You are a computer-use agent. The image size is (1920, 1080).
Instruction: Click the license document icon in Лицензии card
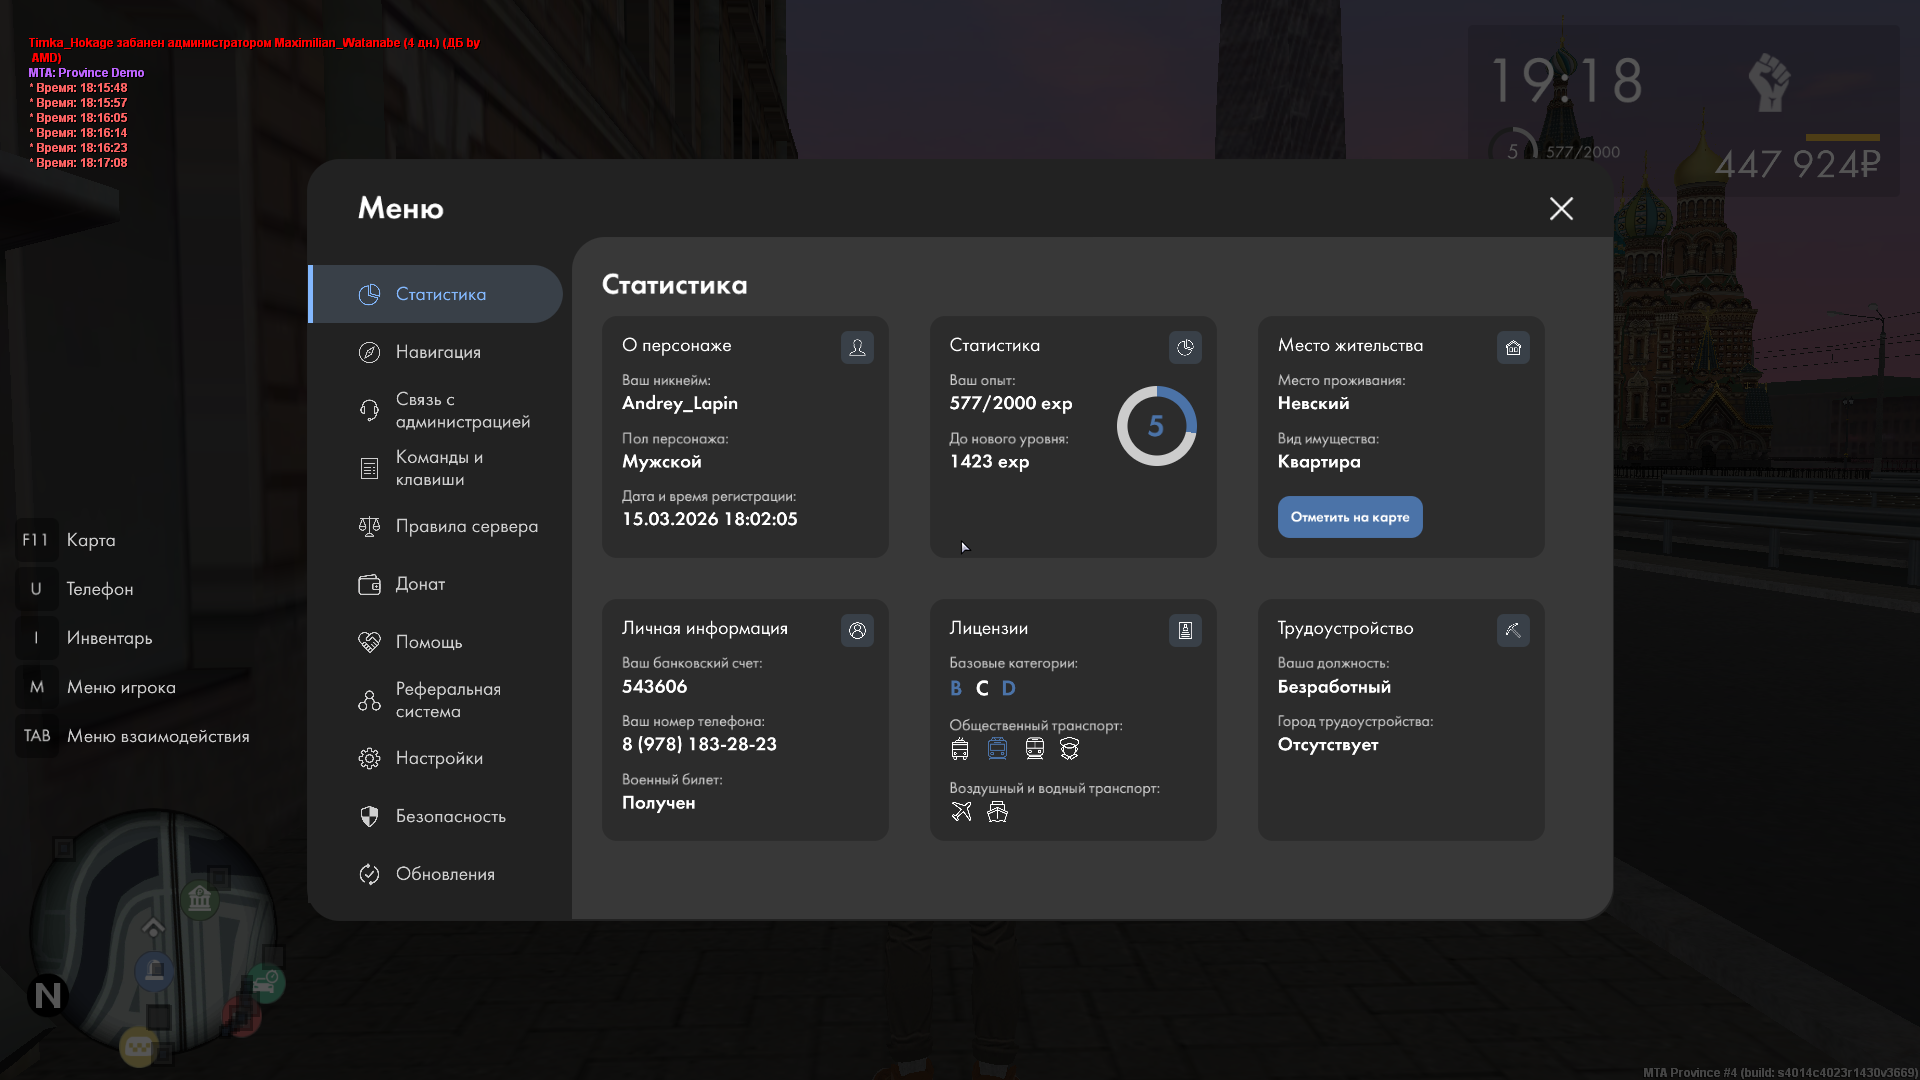pos(1185,630)
